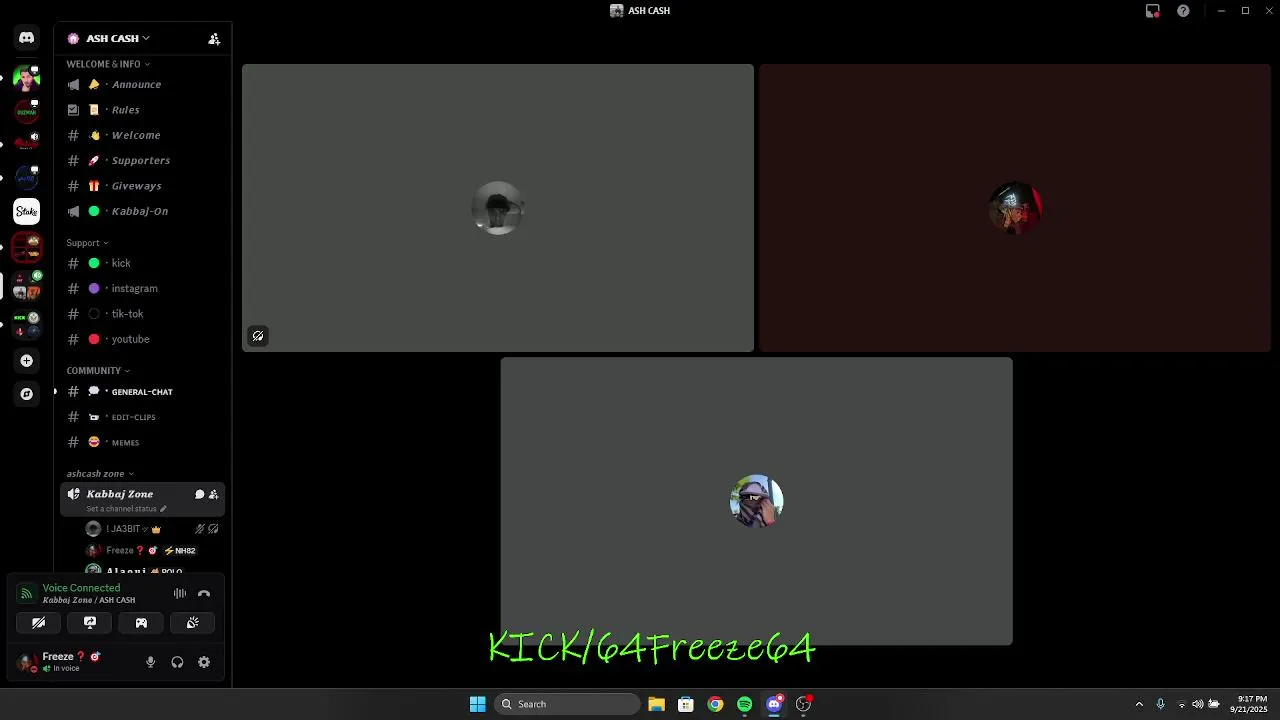Click Discord inbox icon in title bar
This screenshot has height=720, width=1280.
click(1153, 11)
